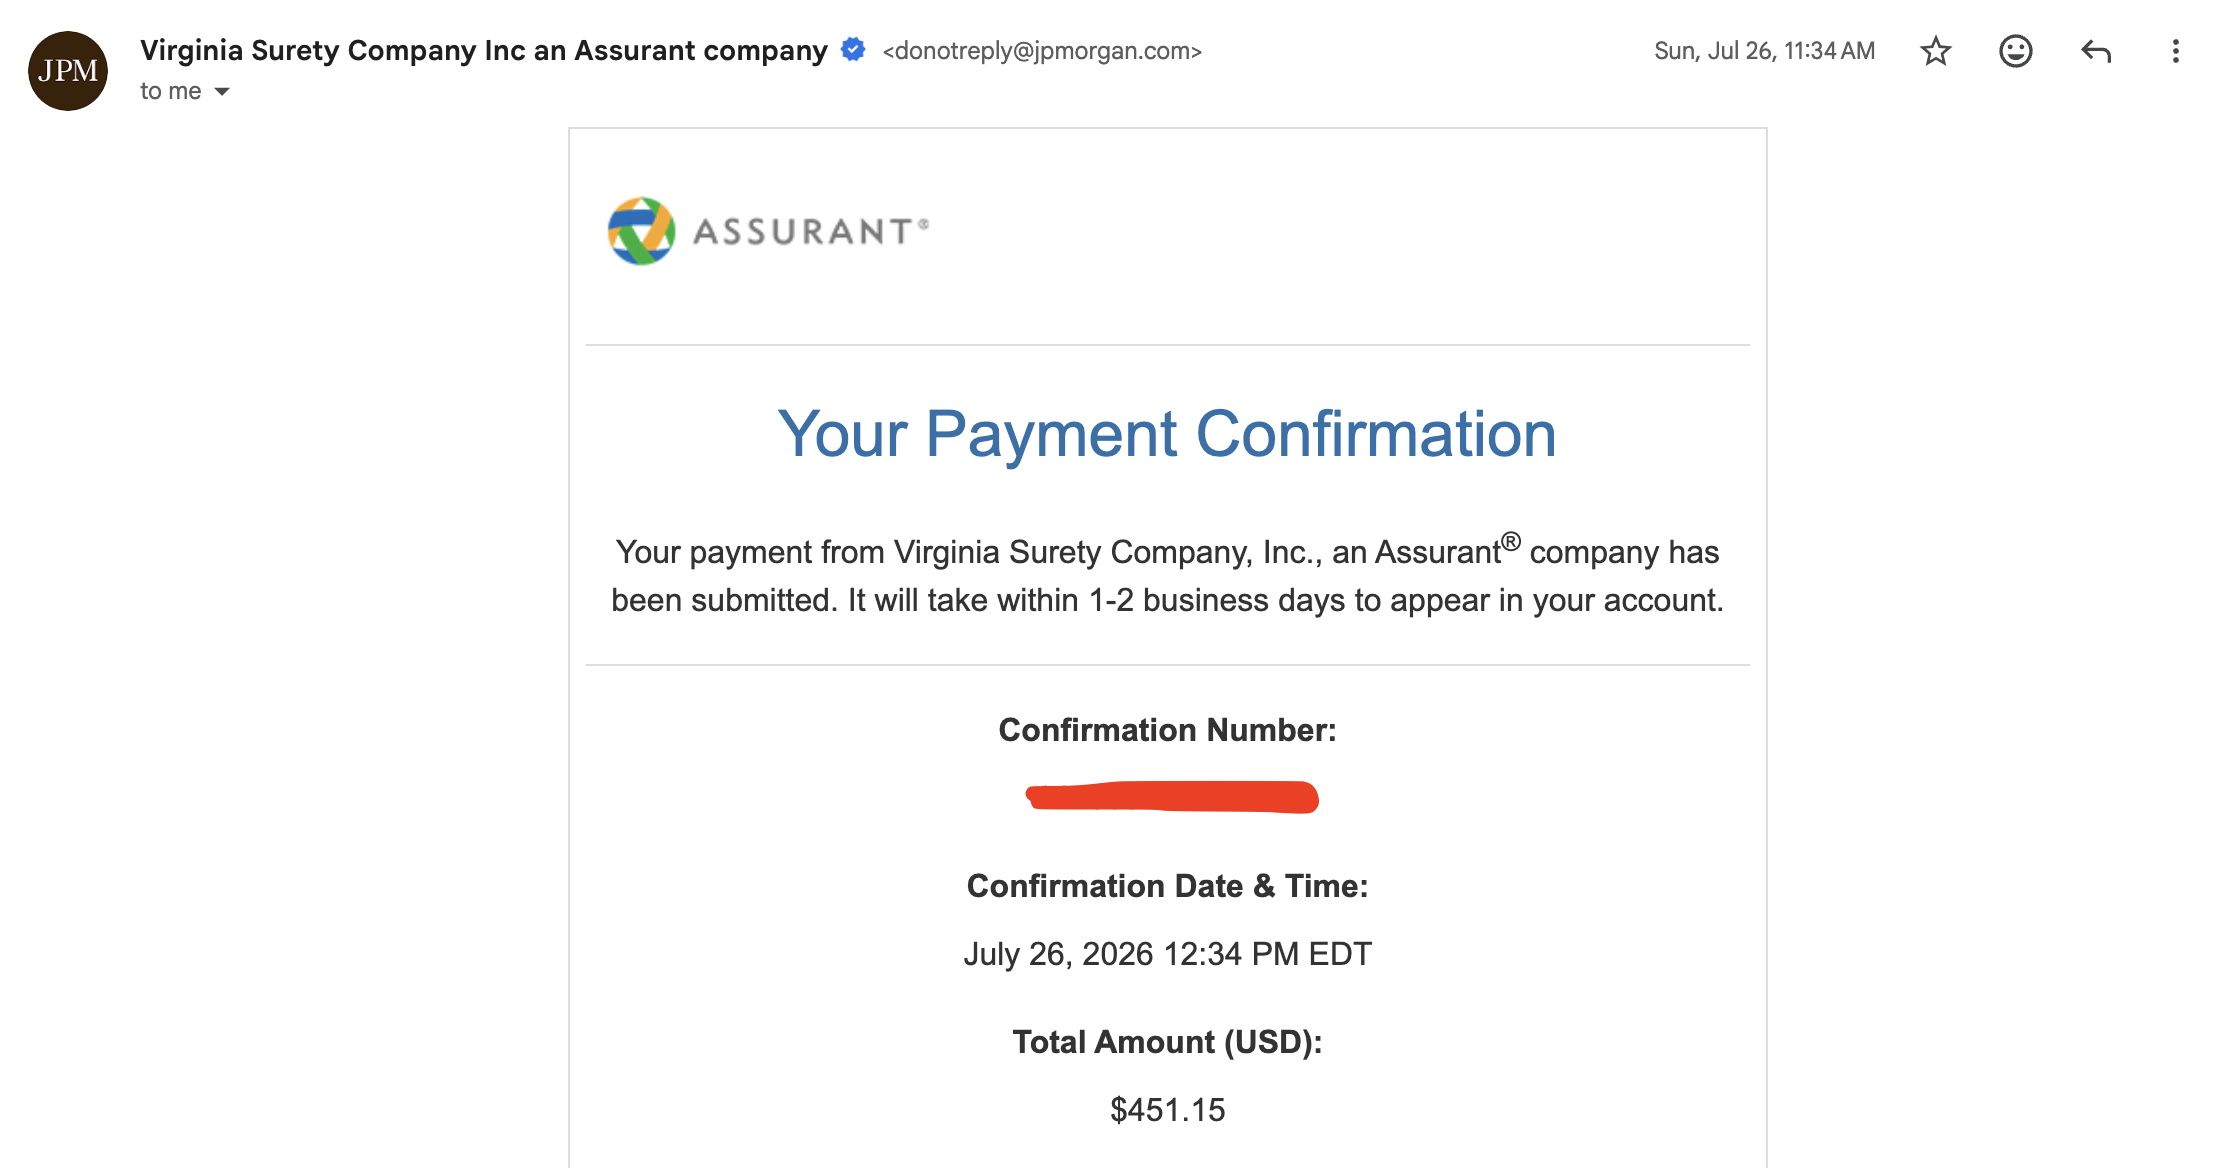The width and height of the screenshot is (2226, 1168).
Task: Click the donotreply@jpmorgan.com sender address
Action: (1042, 51)
